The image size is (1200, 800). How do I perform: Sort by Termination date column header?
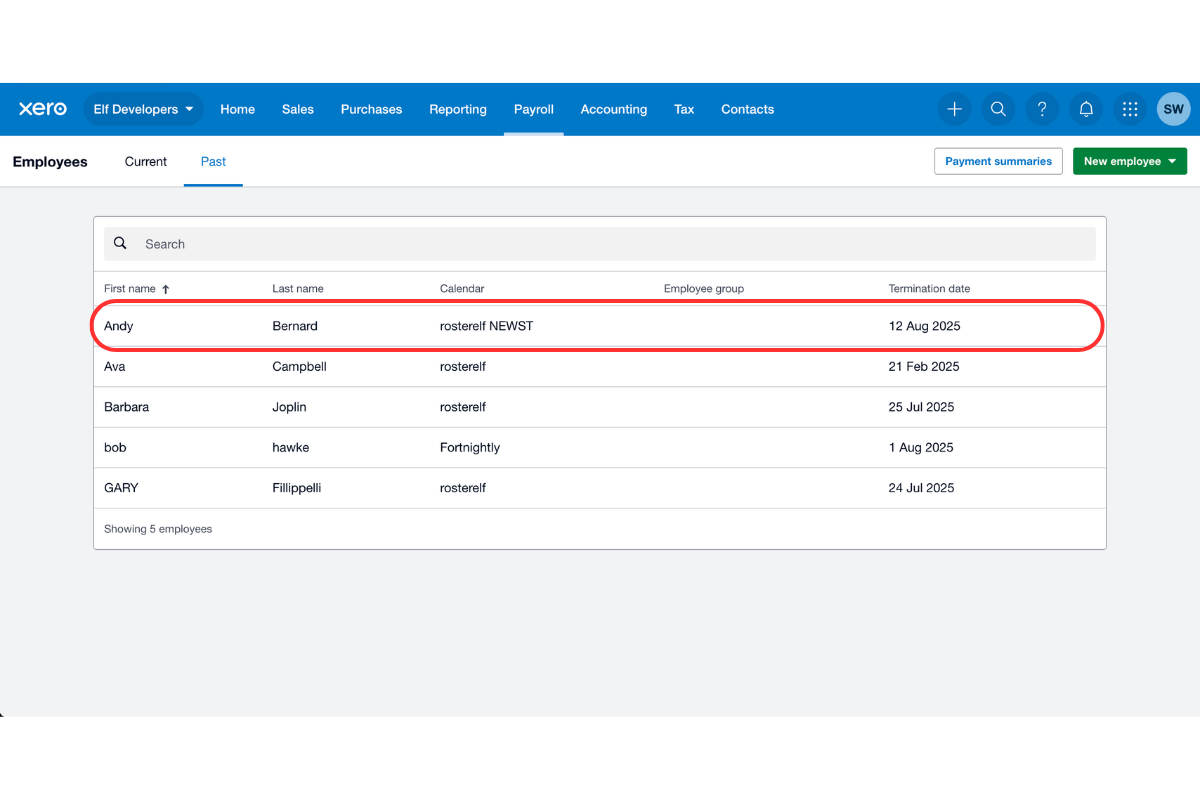pos(929,289)
